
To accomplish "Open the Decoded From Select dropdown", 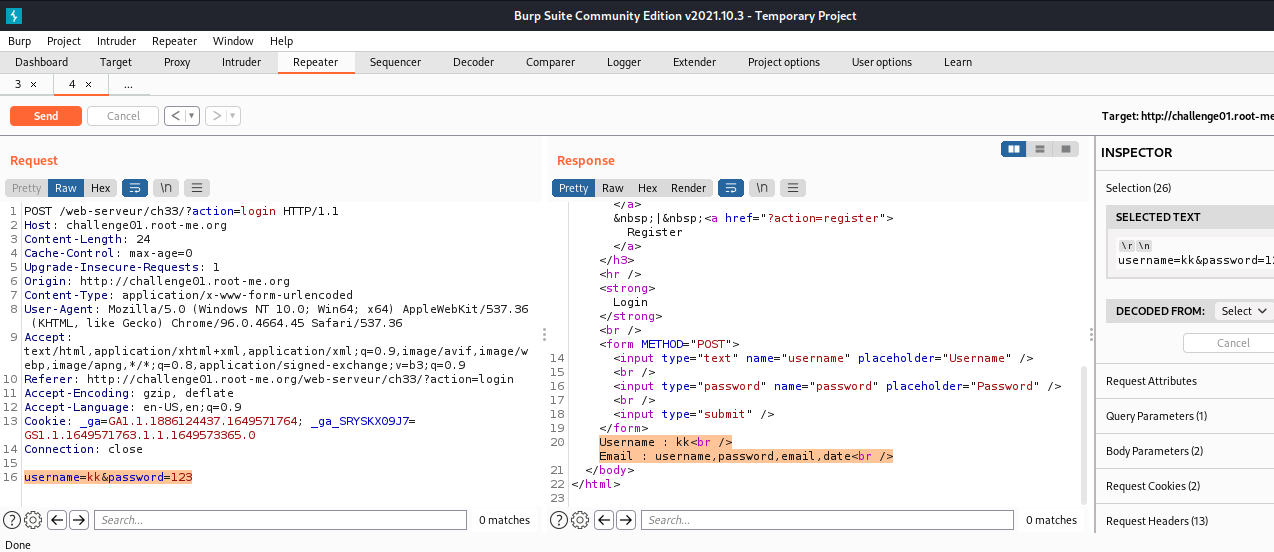I will (x=1243, y=311).
